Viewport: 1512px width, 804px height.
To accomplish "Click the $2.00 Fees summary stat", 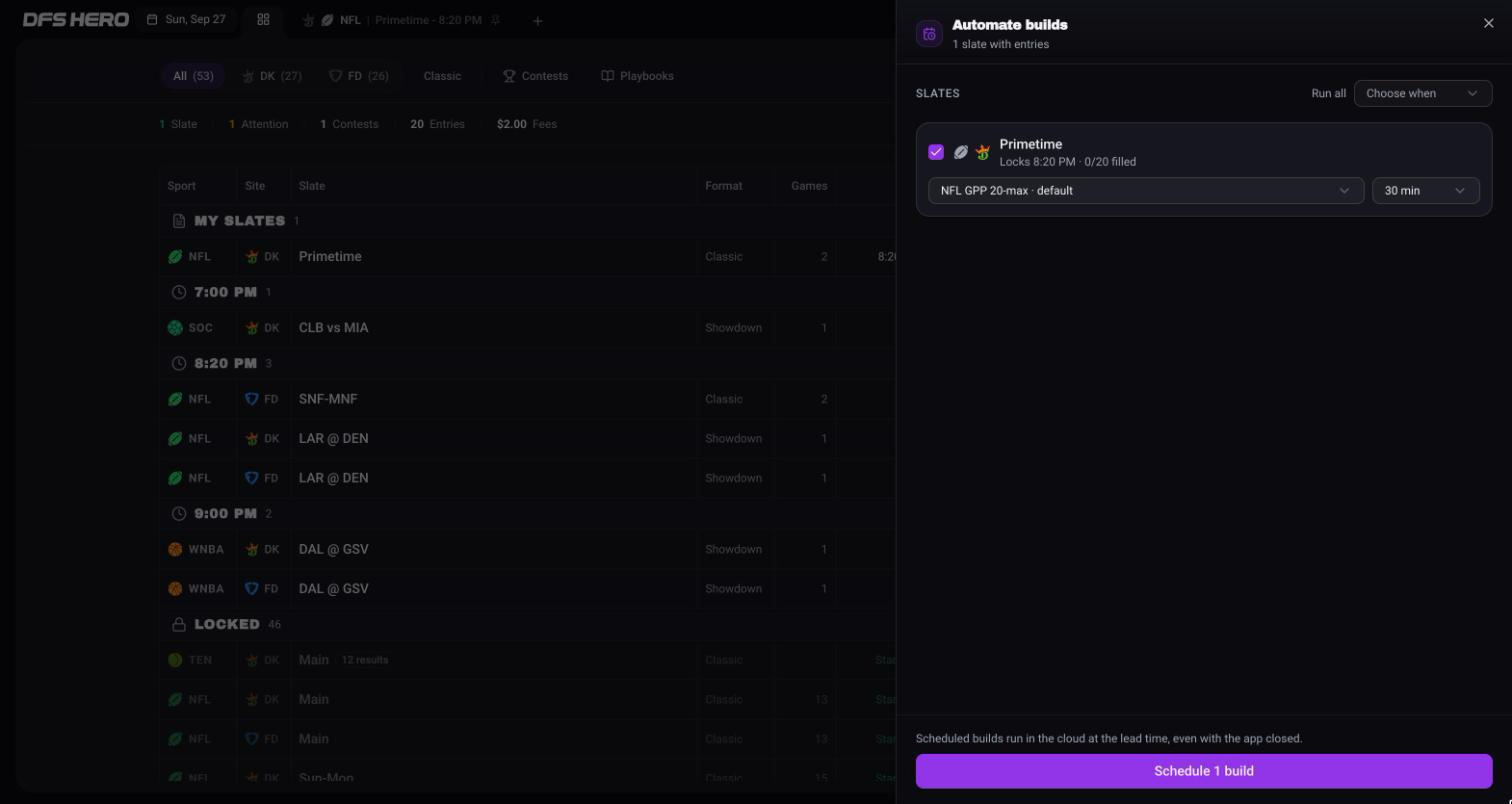I will [527, 124].
